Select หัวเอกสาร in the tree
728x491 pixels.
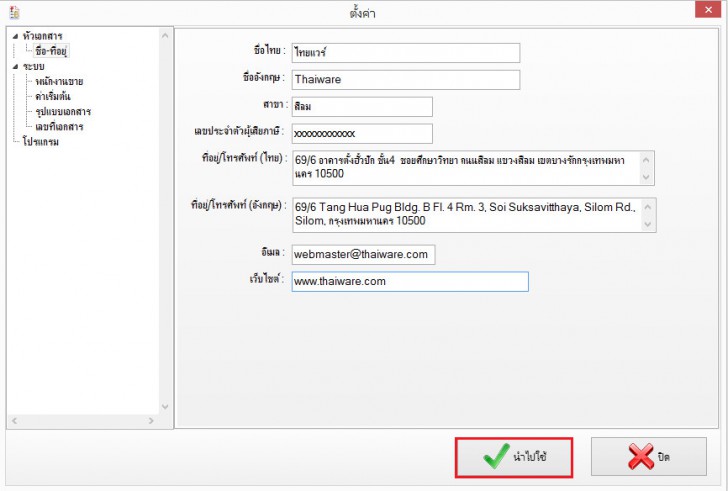coord(42,36)
